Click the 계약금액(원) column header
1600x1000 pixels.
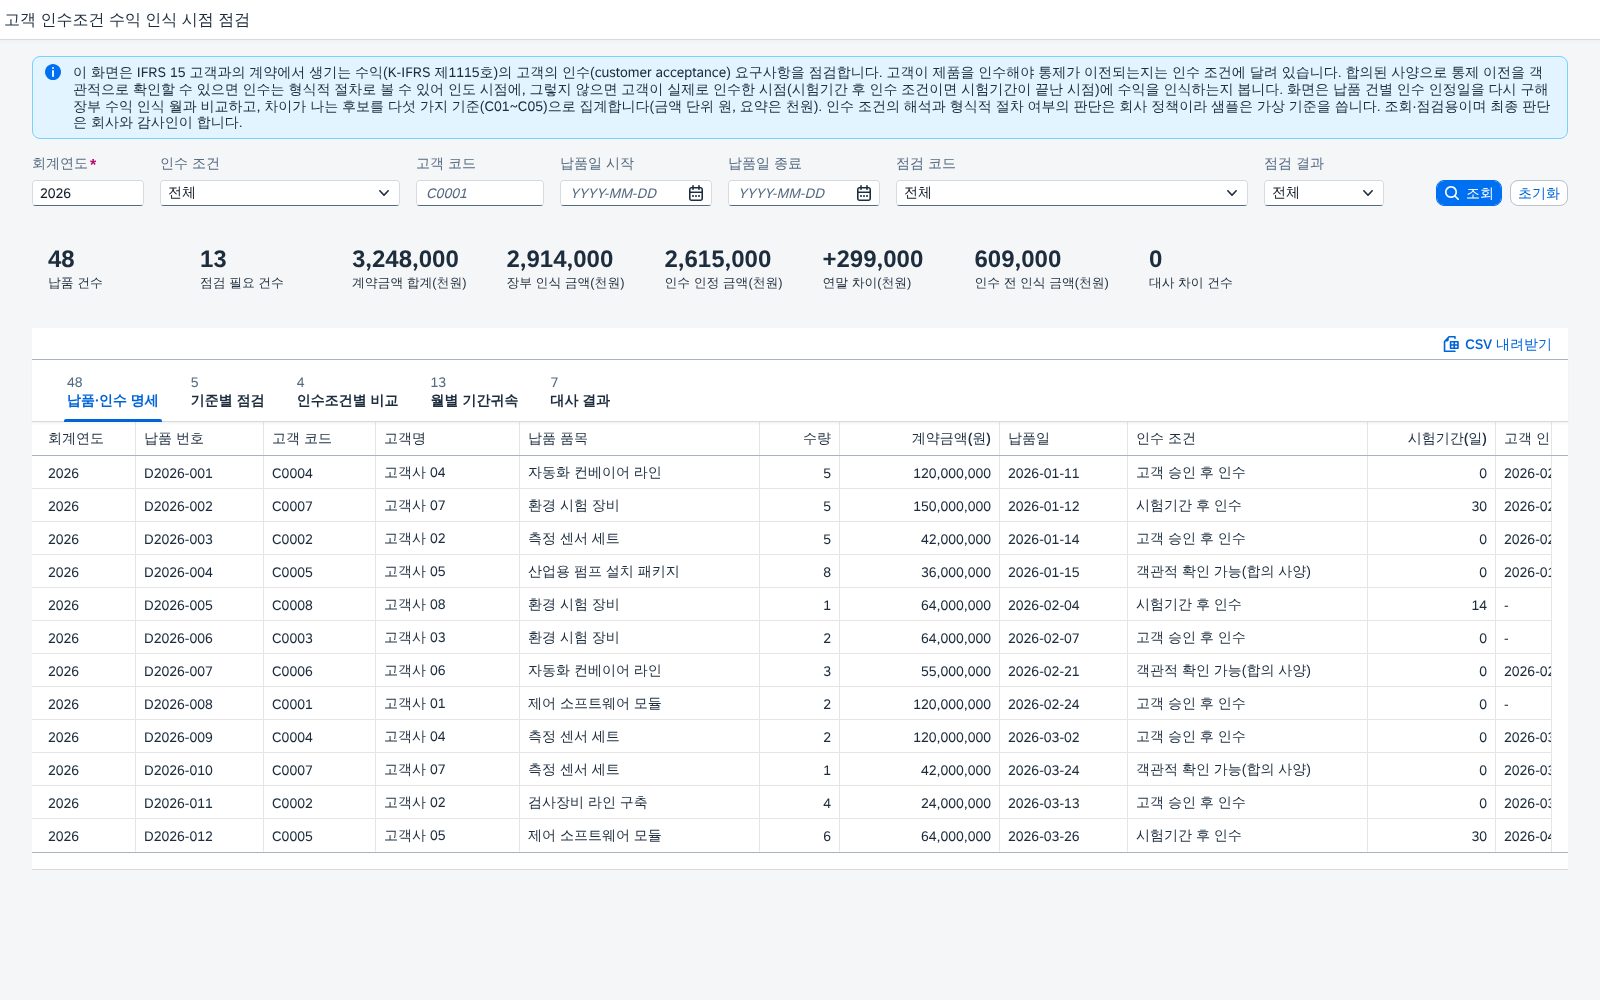920,439
